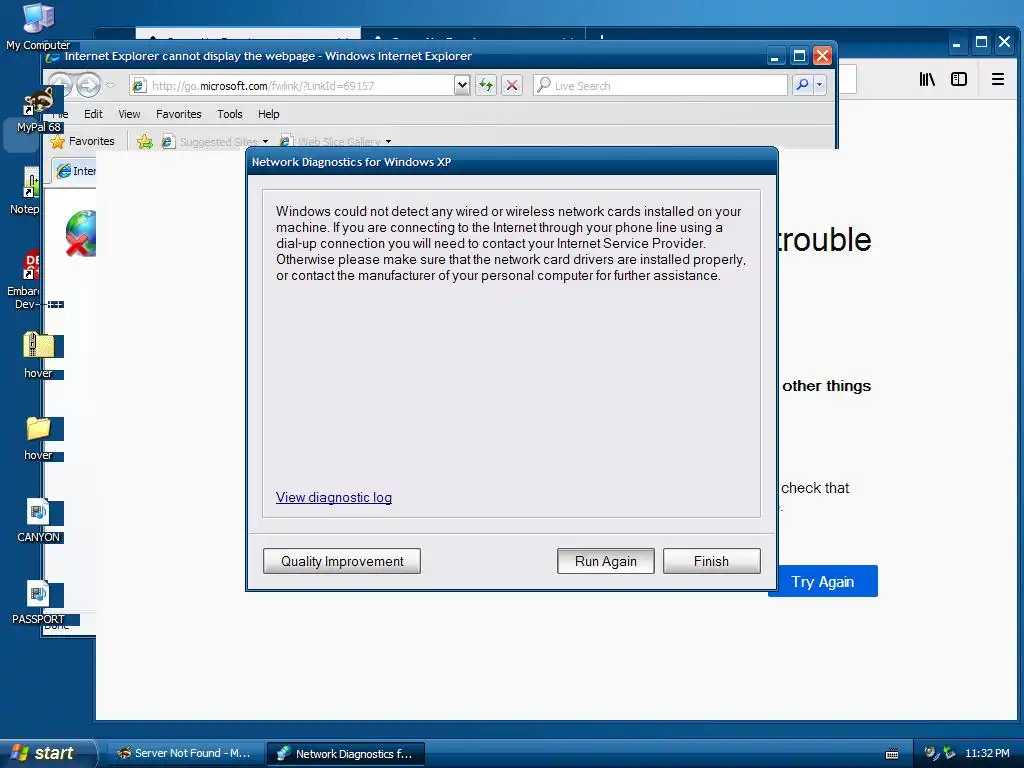
Task: Select the Internet Explorer page tab
Action: tap(74, 171)
